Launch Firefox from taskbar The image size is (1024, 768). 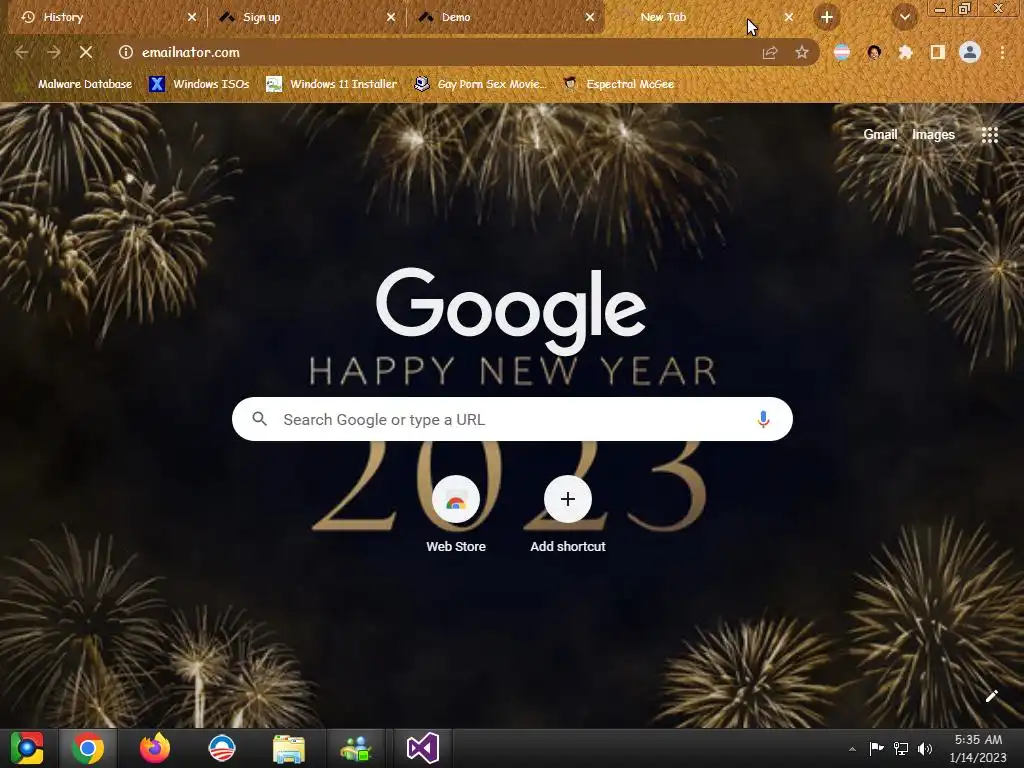coord(155,748)
